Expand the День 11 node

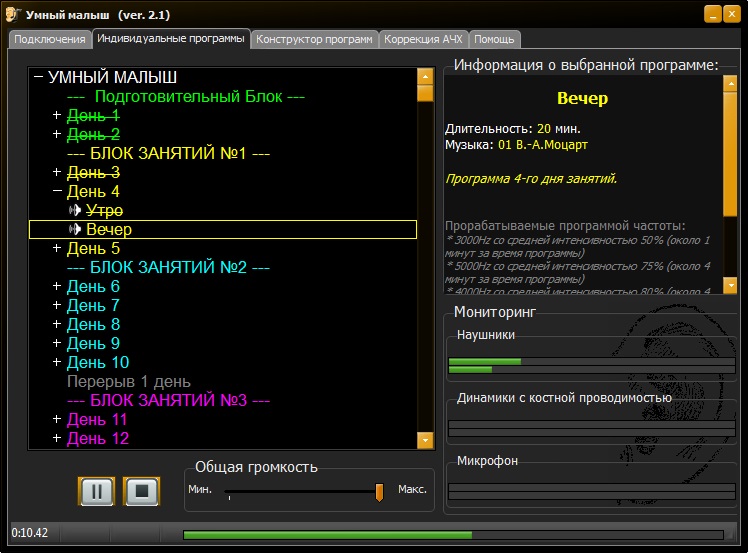[x=57, y=419]
